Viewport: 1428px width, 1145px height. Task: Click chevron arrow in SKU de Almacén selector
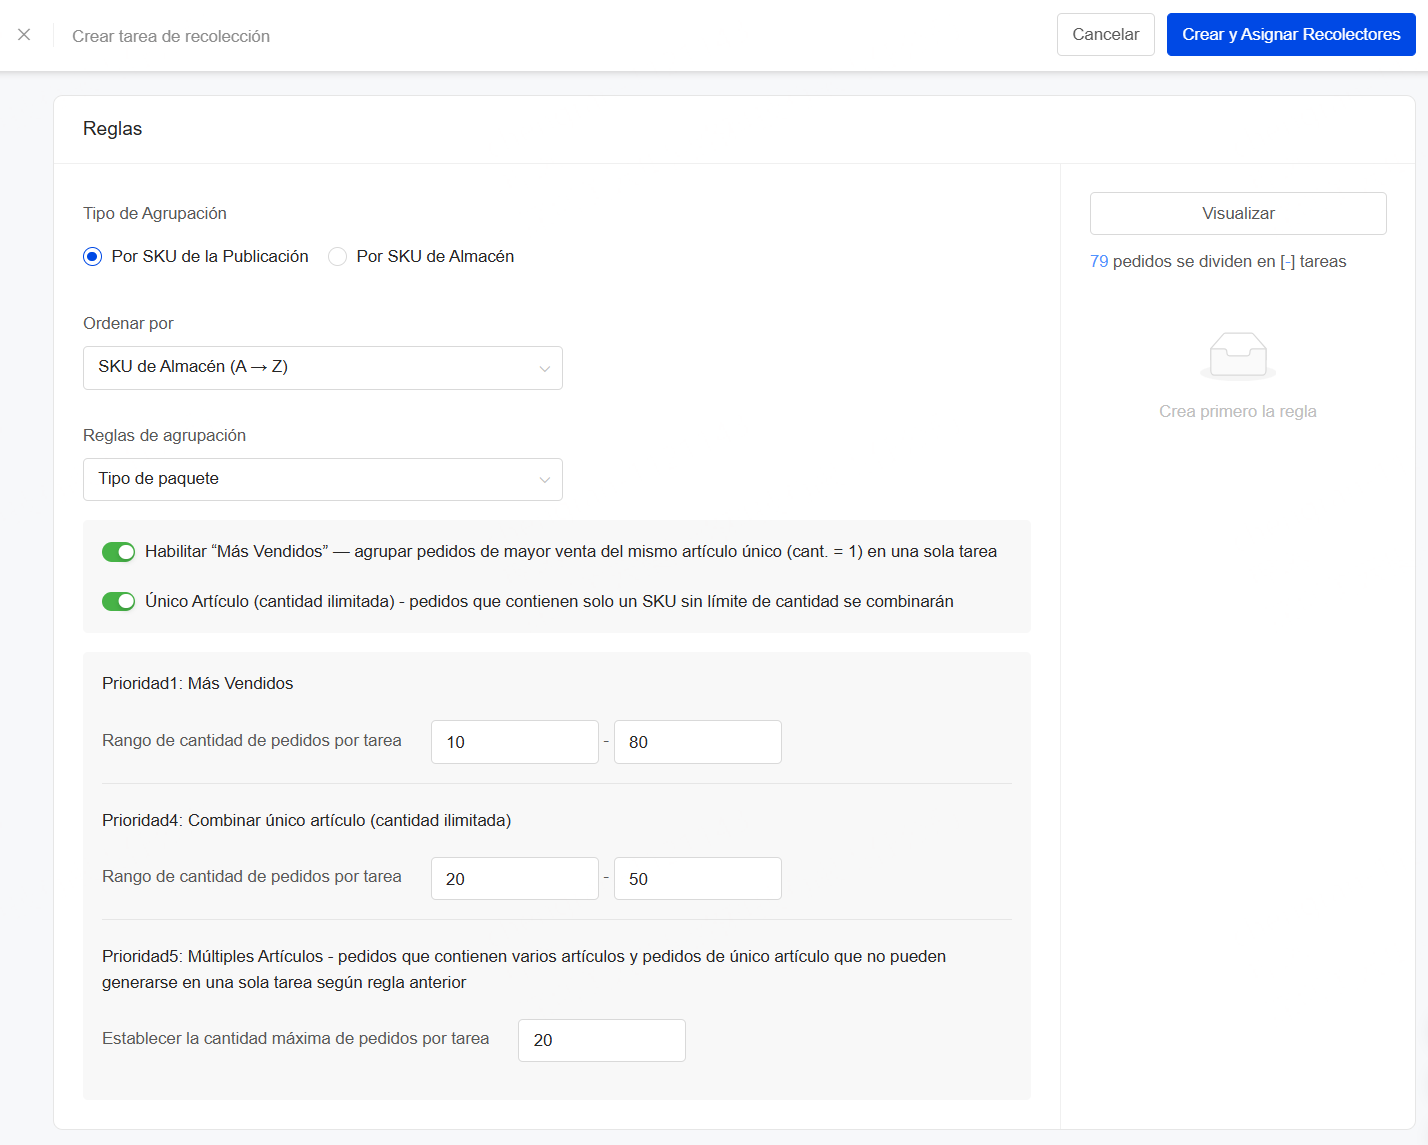[x=544, y=368]
